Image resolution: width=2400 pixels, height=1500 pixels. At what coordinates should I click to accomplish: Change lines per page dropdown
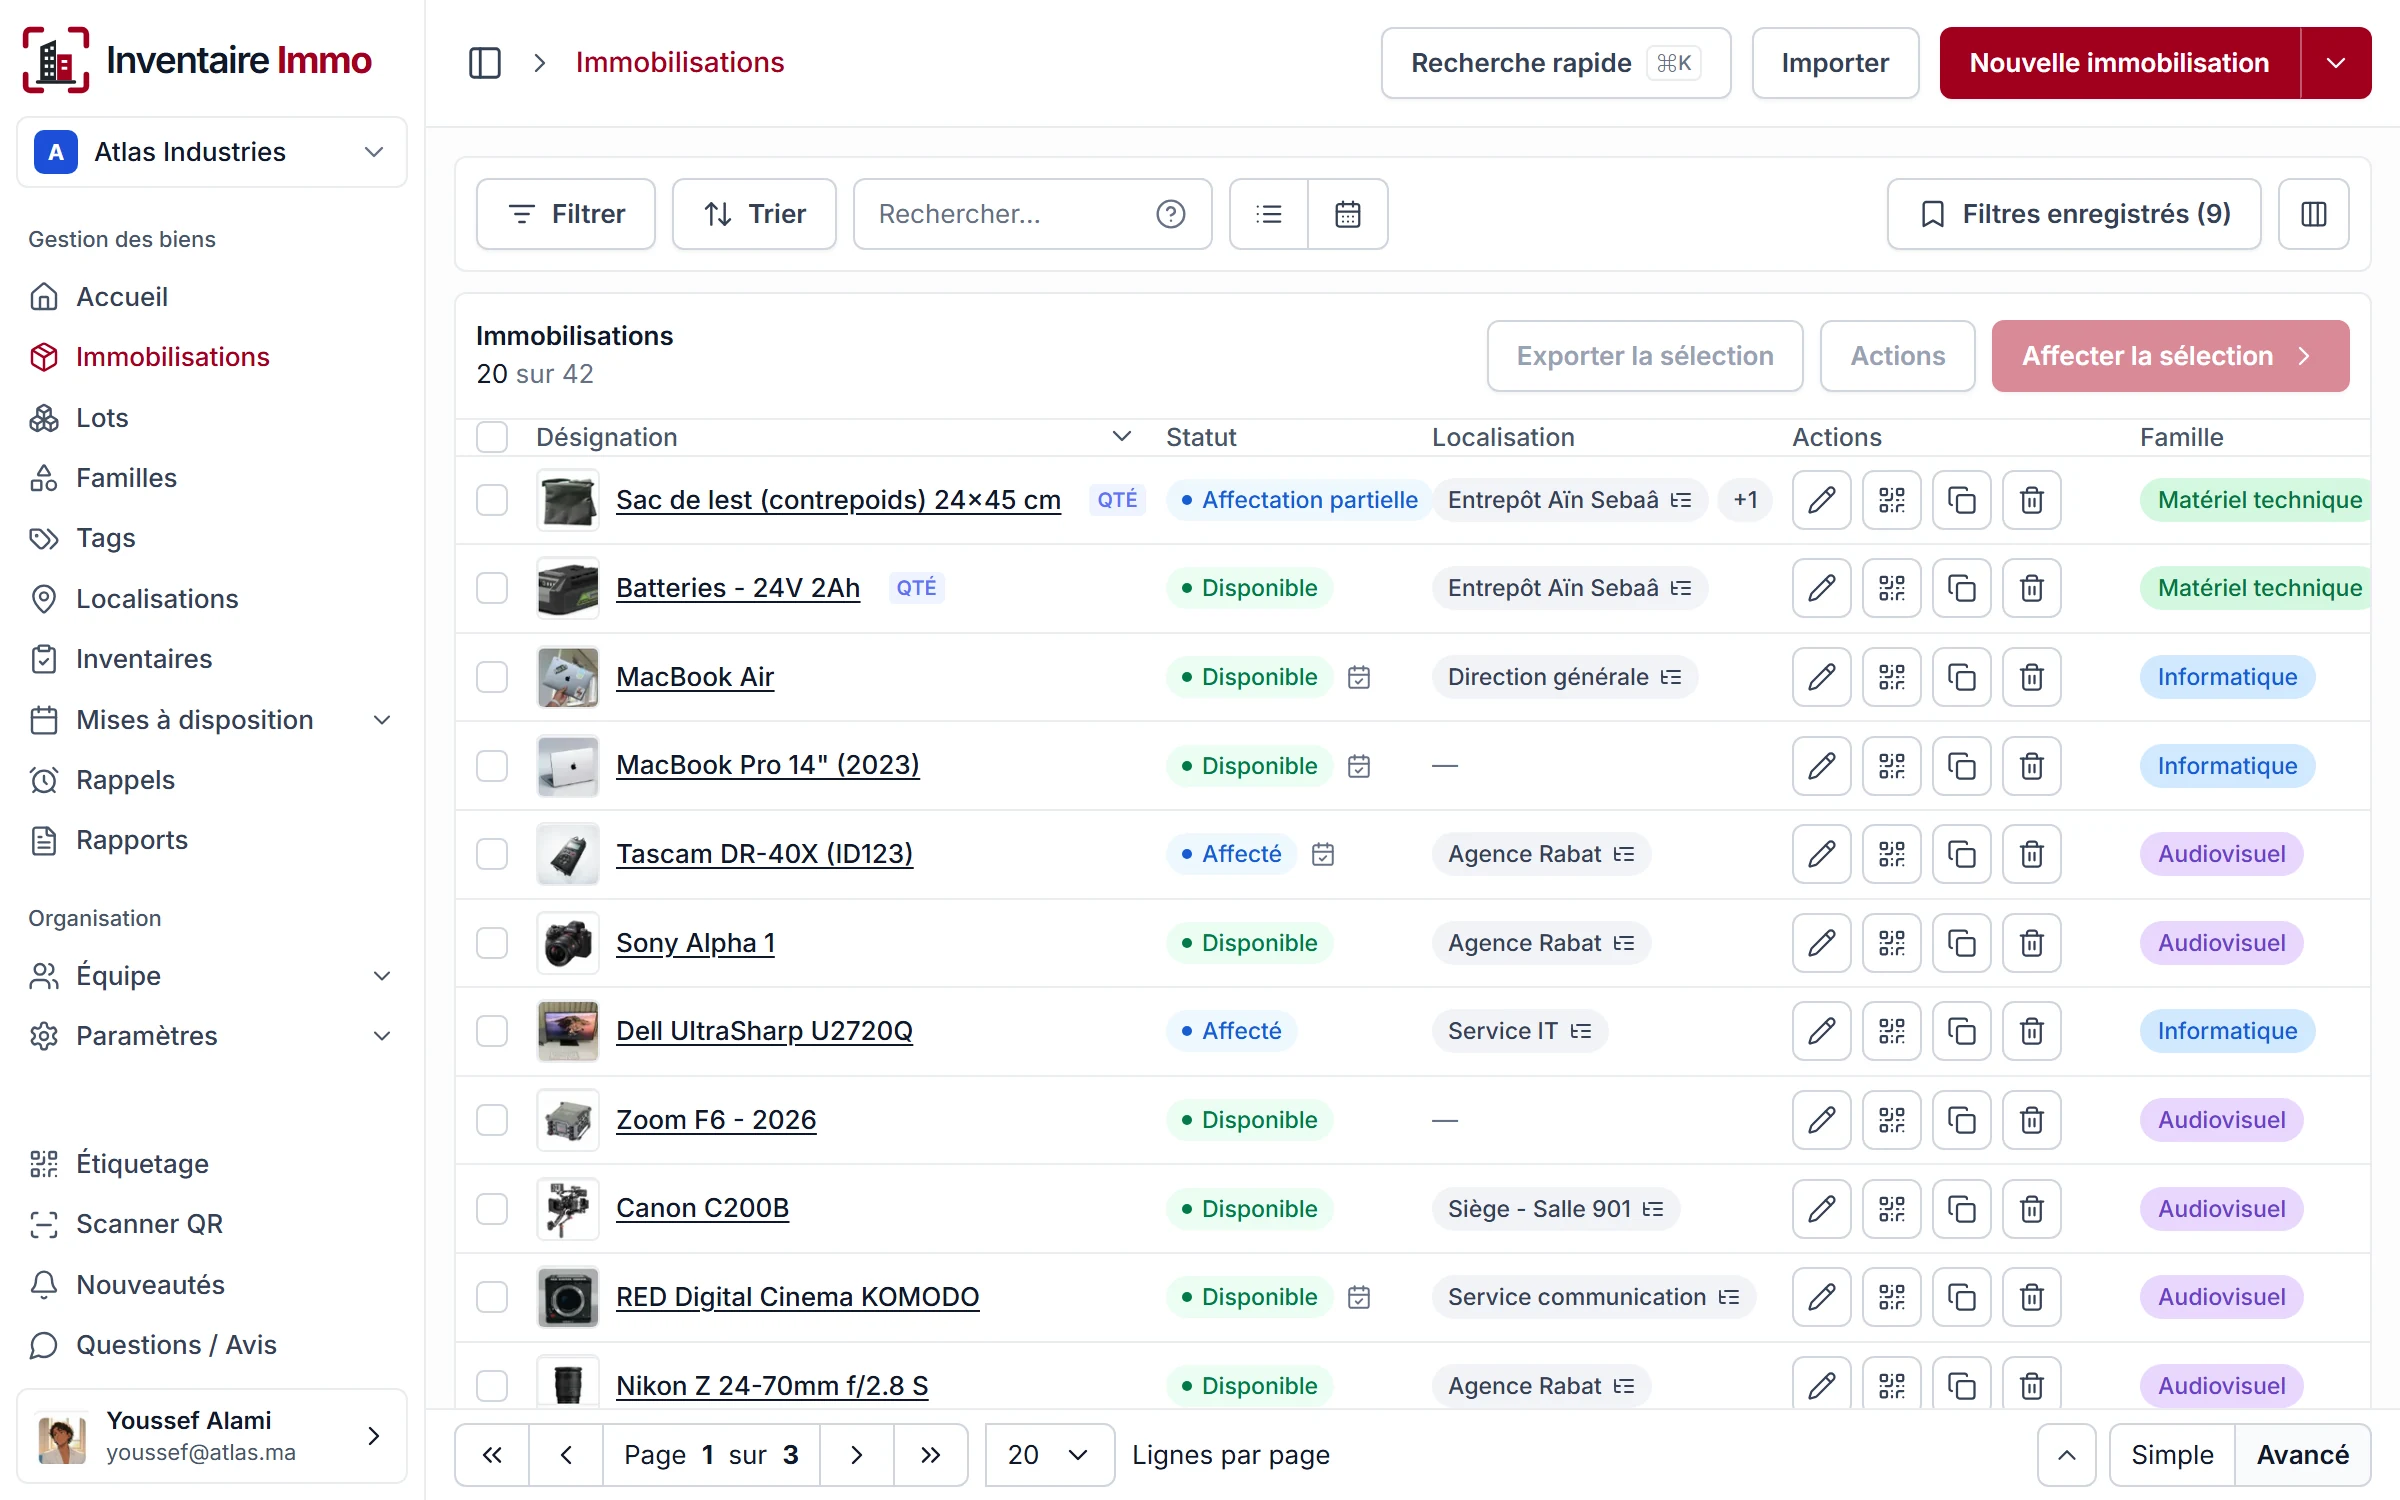1049,1455
